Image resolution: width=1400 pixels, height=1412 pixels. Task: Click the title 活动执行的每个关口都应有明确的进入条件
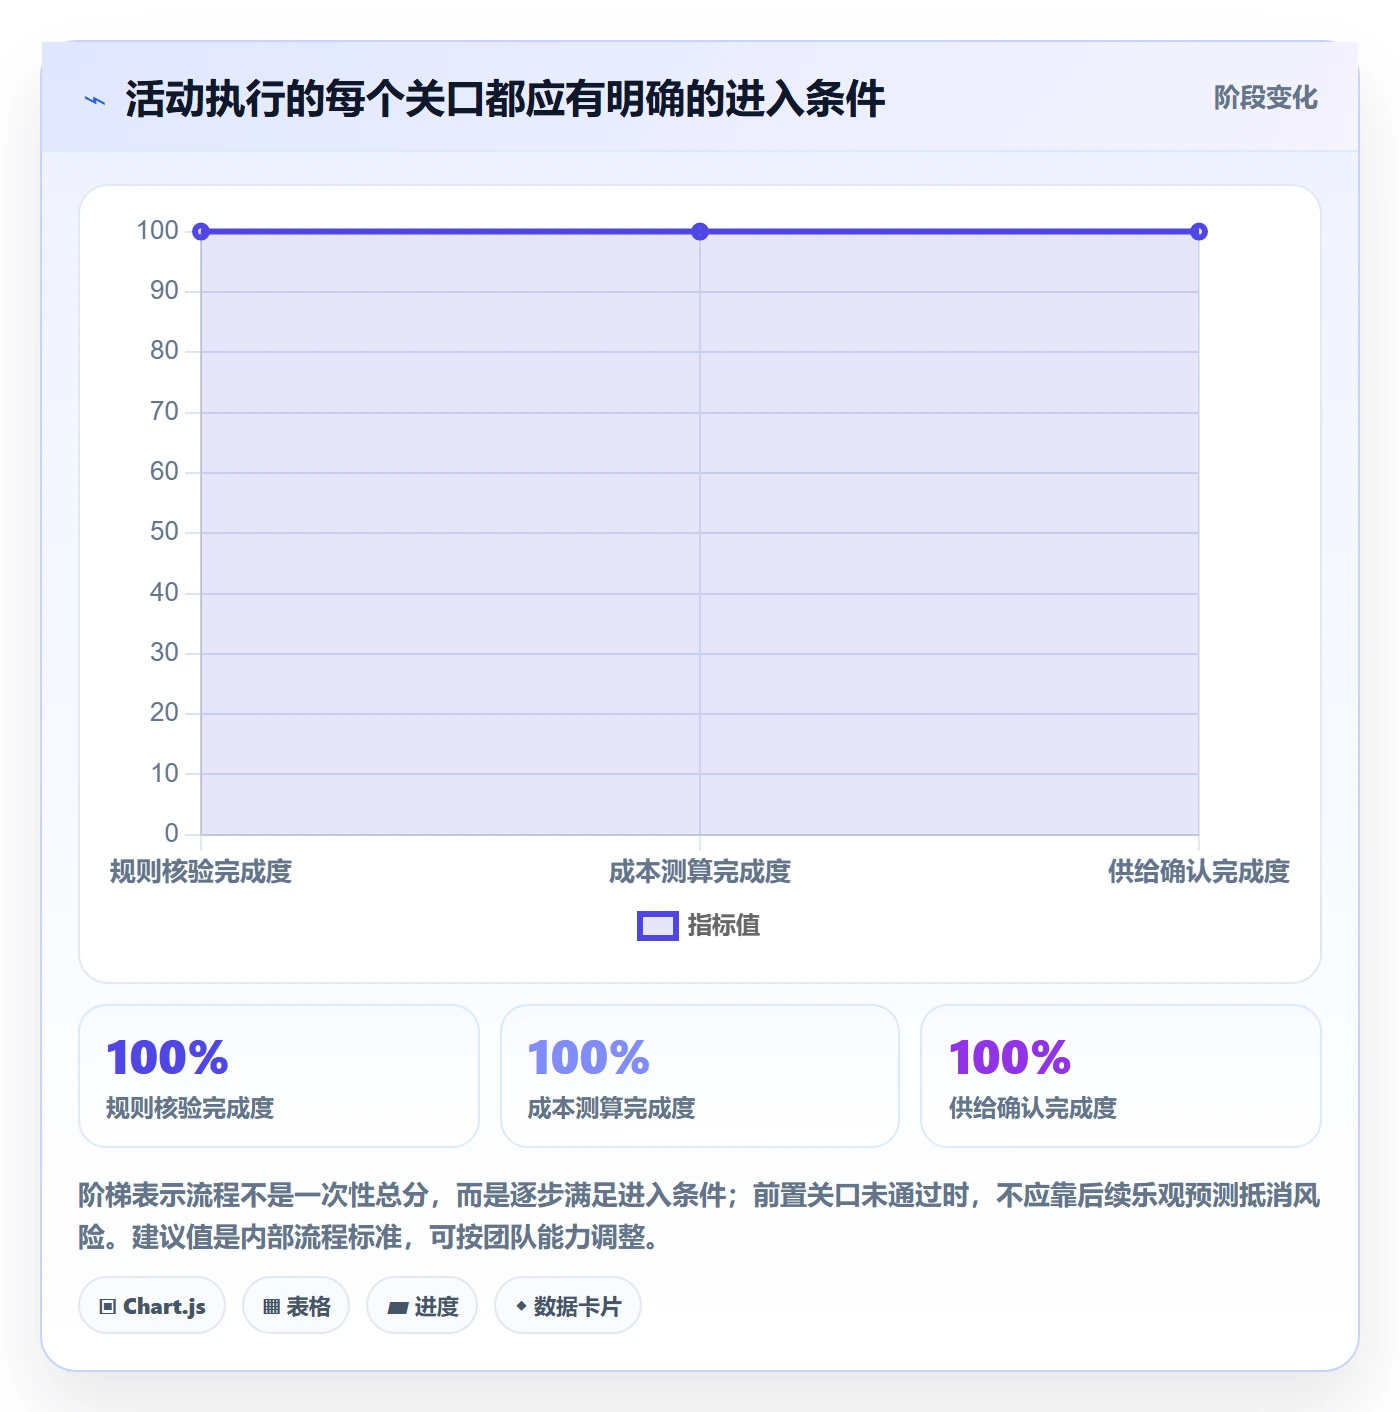(x=505, y=100)
